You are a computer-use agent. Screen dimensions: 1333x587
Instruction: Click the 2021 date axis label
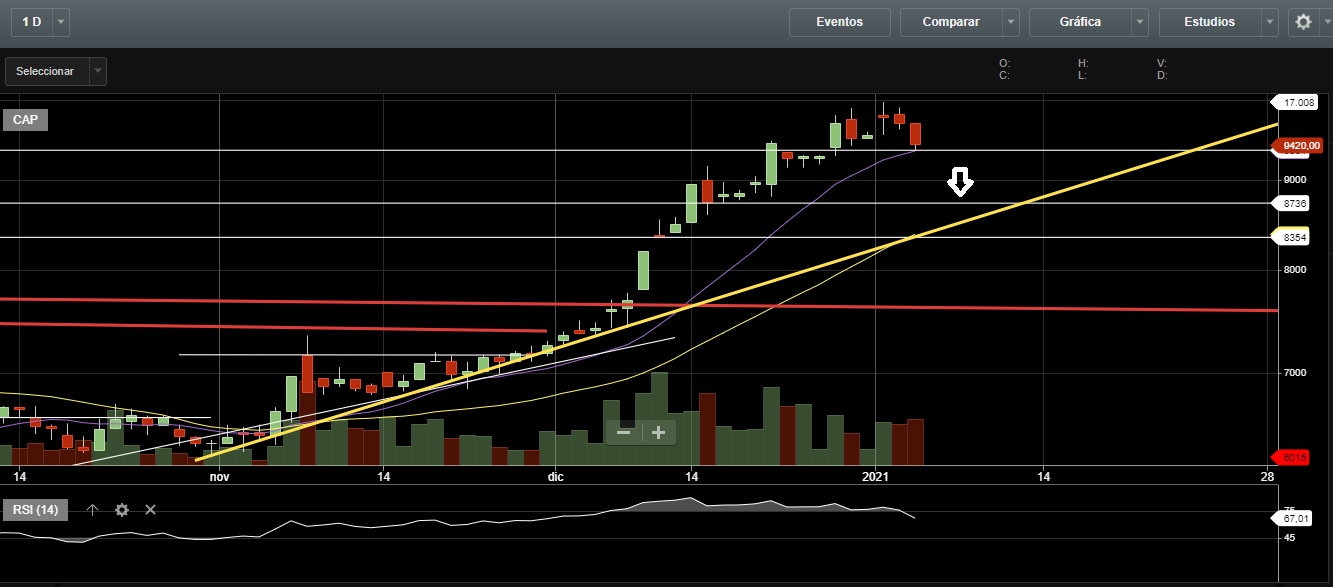876,477
